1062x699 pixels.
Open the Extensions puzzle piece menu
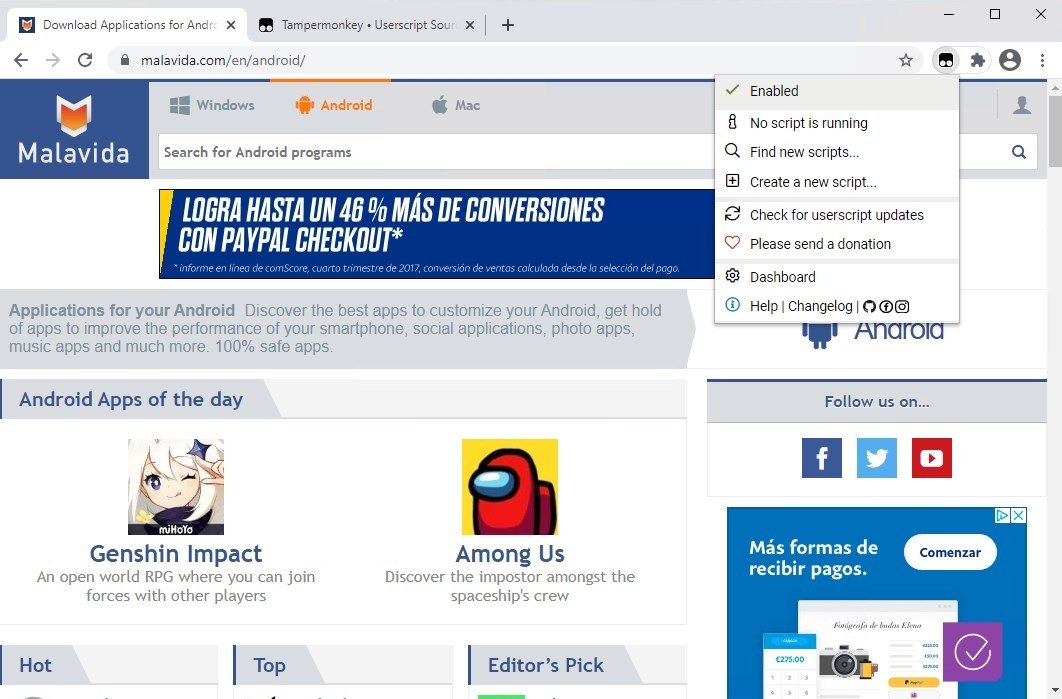(977, 60)
